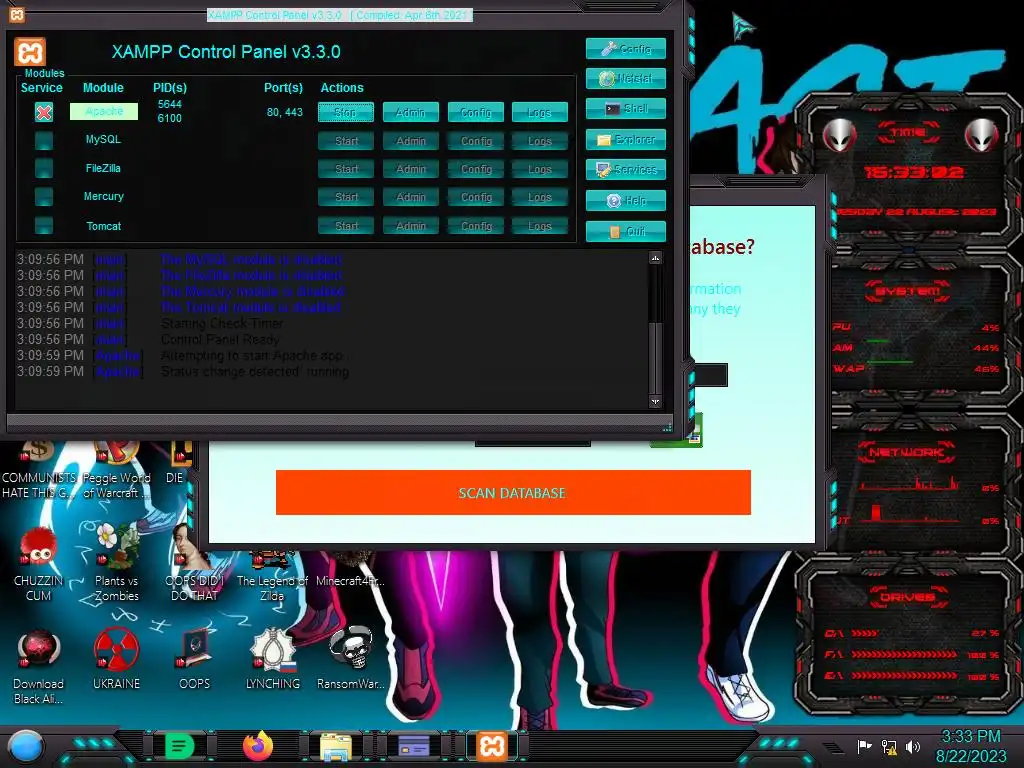This screenshot has height=768, width=1024.
Task: Launch Firefox from the taskbar
Action: point(258,746)
